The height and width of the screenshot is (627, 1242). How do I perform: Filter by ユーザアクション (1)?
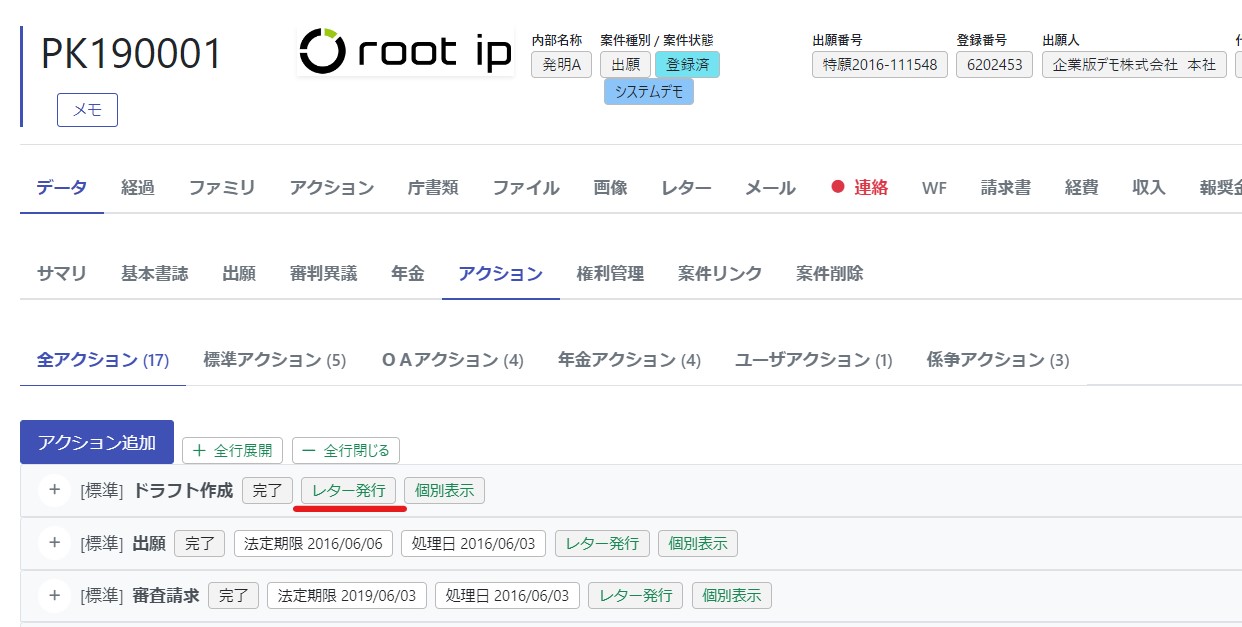(x=814, y=360)
